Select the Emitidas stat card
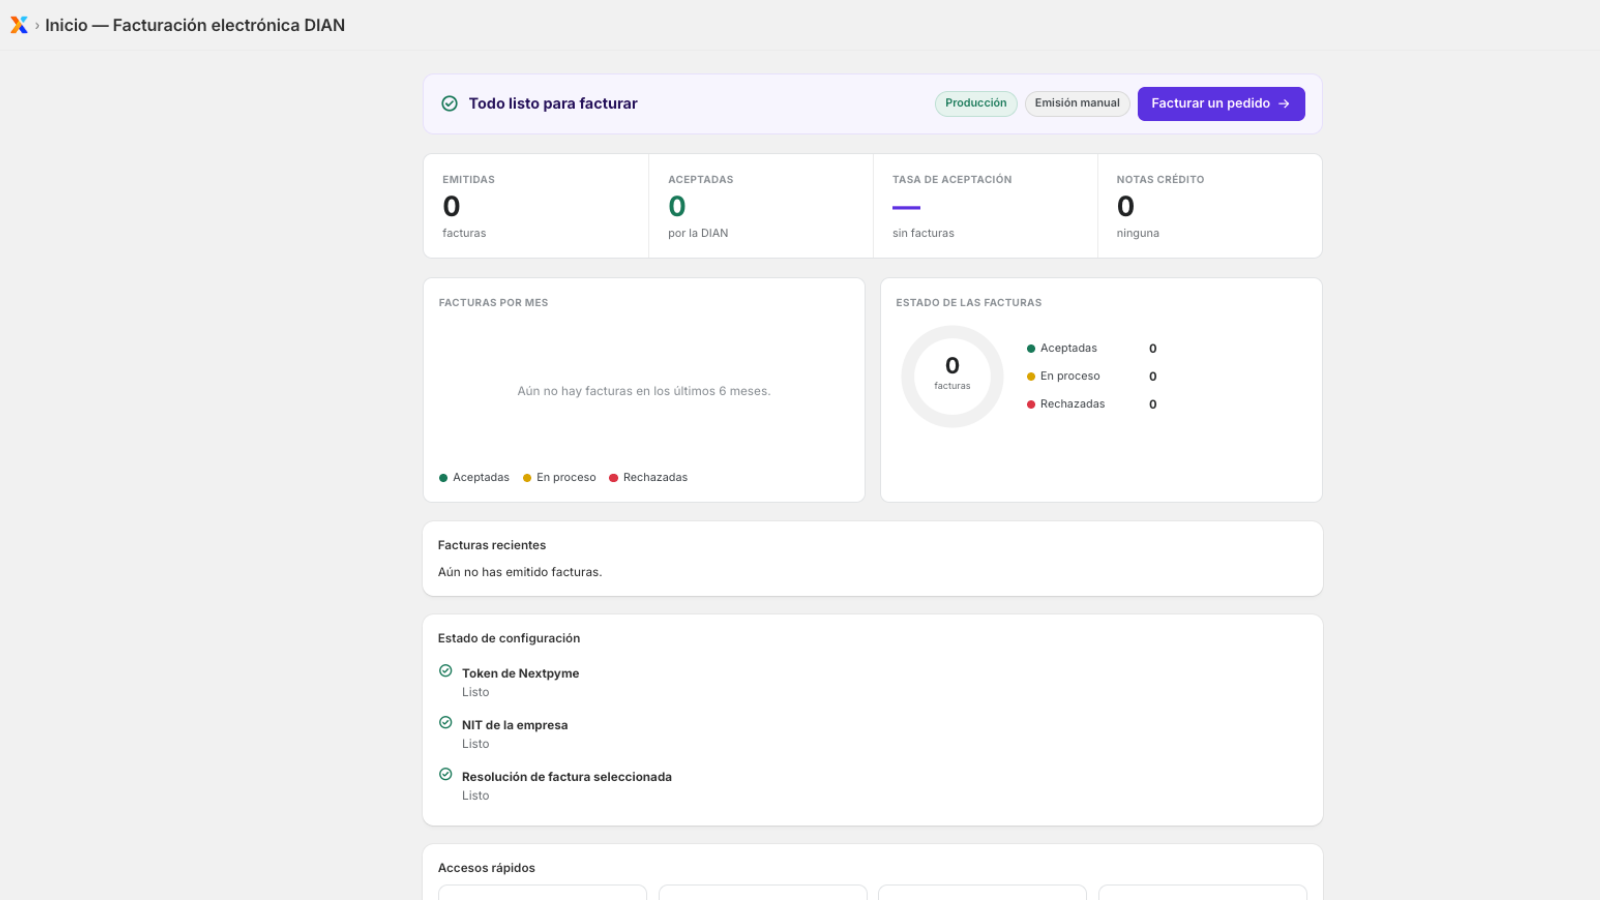The height and width of the screenshot is (900, 1600). (536, 206)
